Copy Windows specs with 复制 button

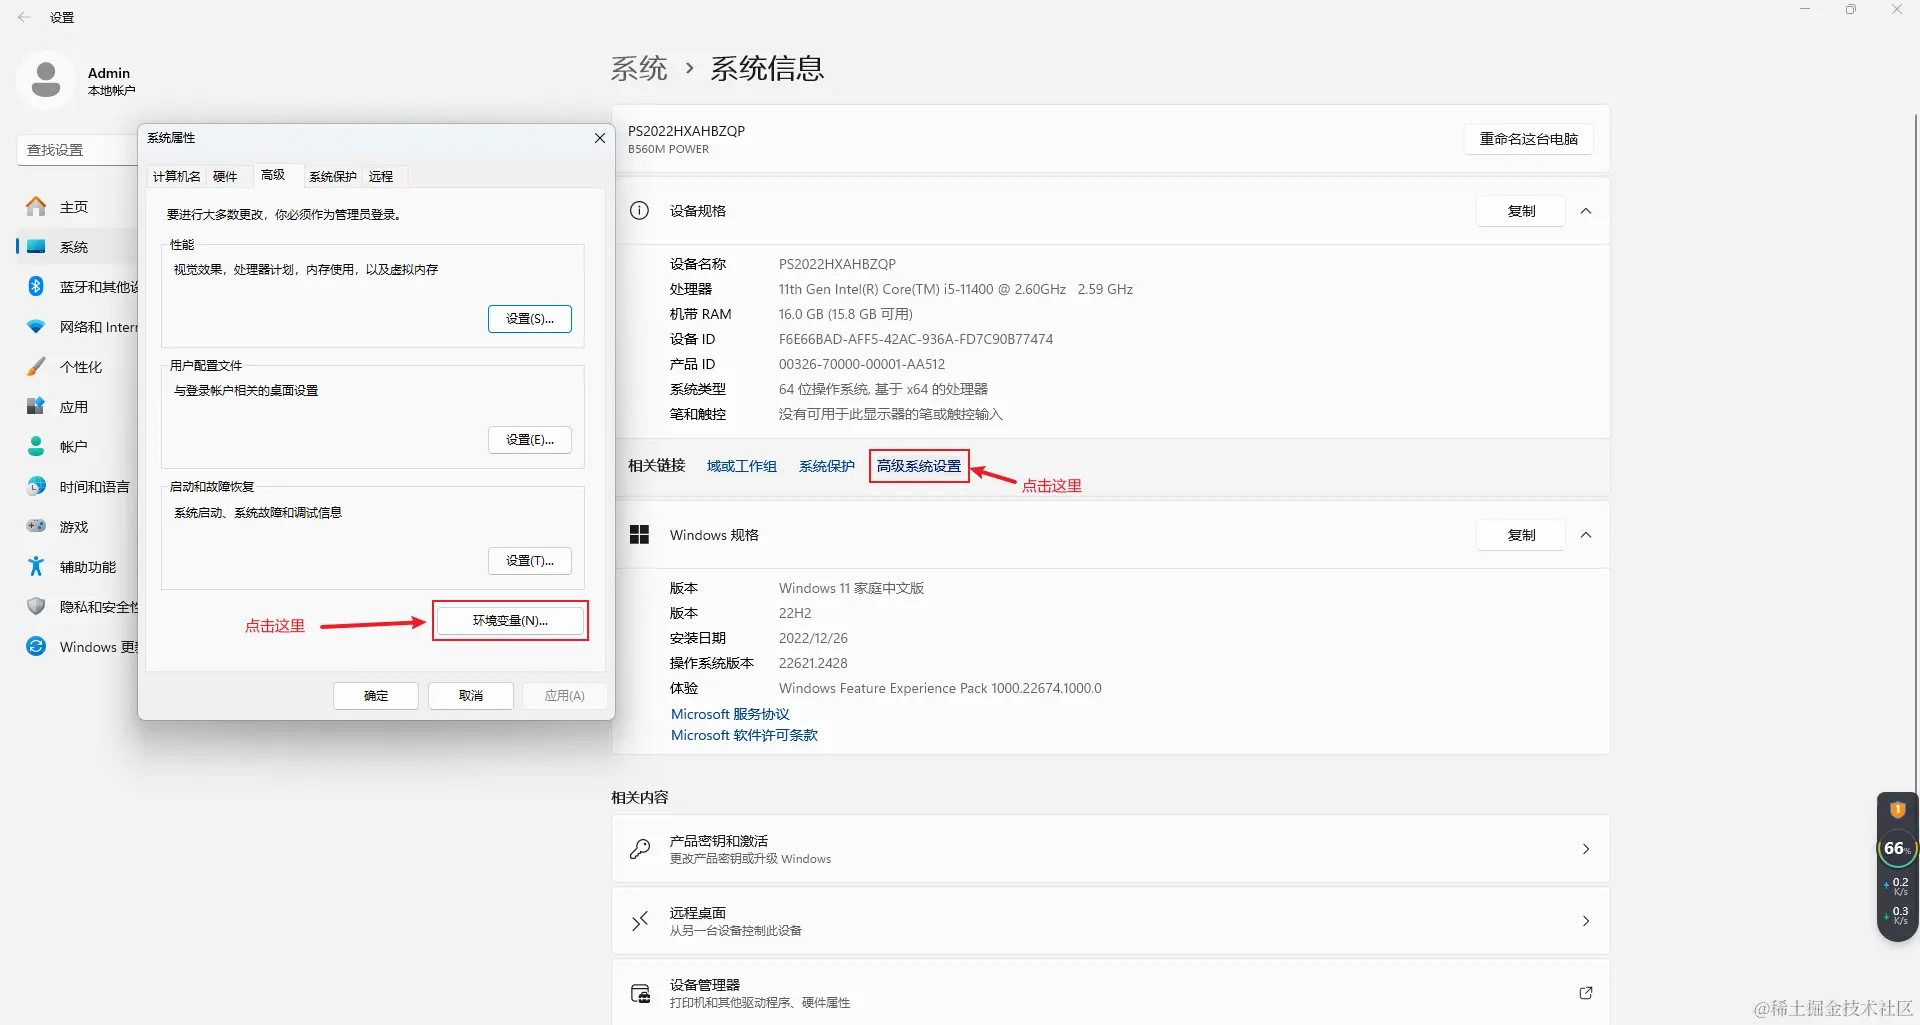[x=1521, y=535]
